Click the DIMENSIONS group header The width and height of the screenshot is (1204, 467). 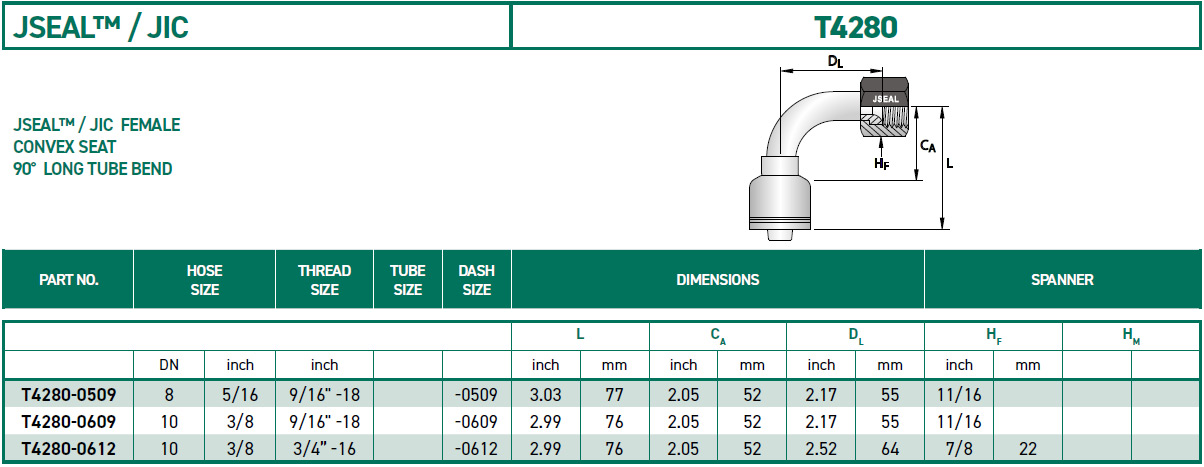[718, 280]
